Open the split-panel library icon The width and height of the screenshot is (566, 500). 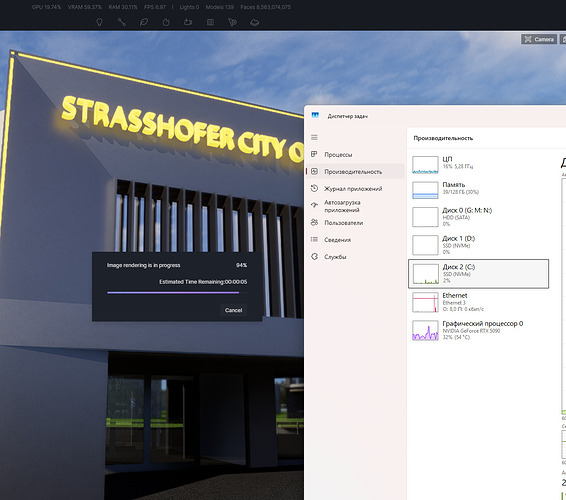[x=210, y=22]
